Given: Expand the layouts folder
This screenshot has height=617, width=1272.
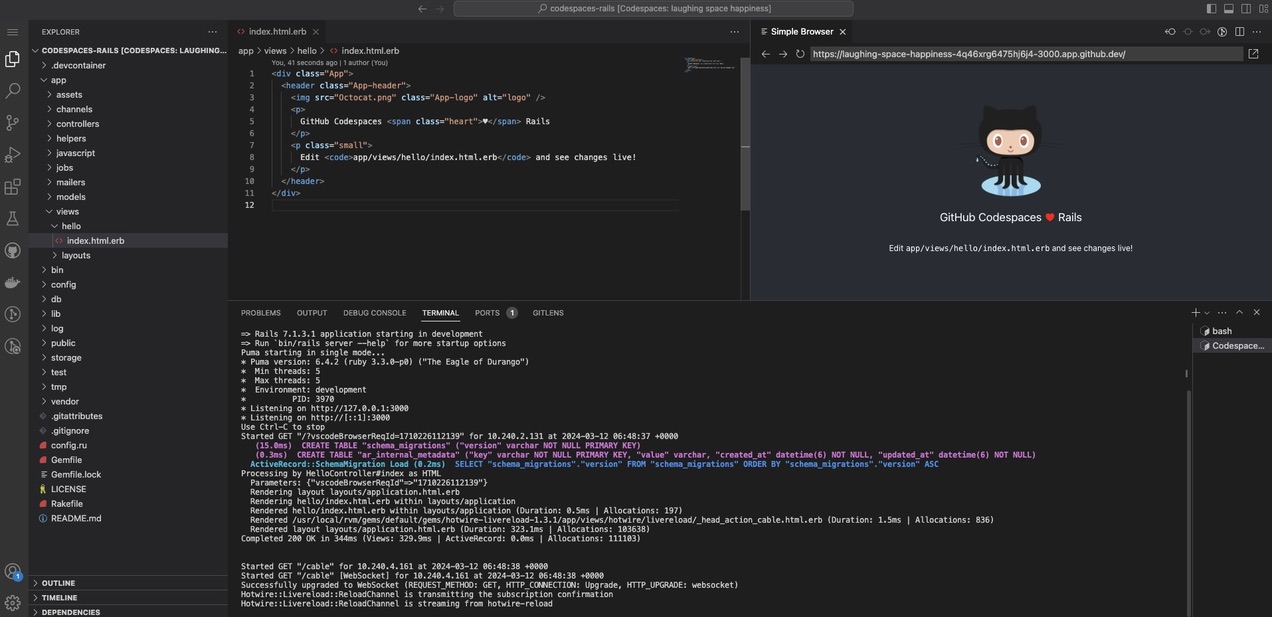Looking at the screenshot, I should [x=130, y=255].
